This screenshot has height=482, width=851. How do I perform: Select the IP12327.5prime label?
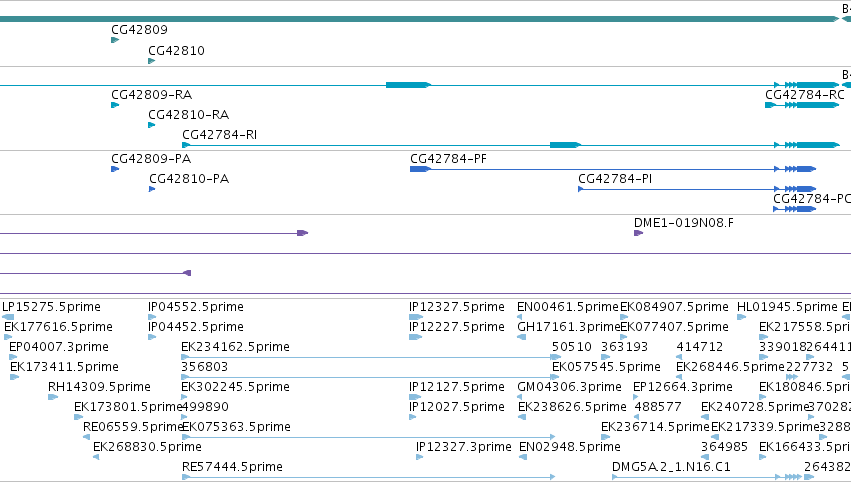pos(457,307)
